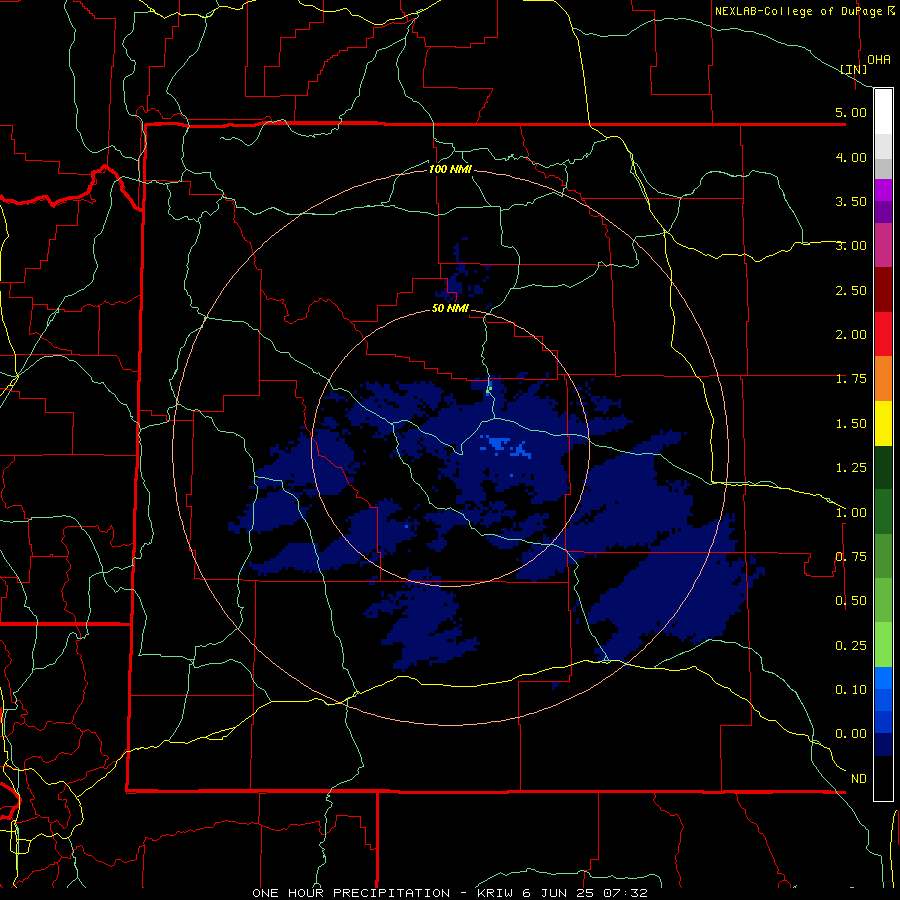Click the [IN] units label
Screen dimensions: 900x900
(854, 69)
